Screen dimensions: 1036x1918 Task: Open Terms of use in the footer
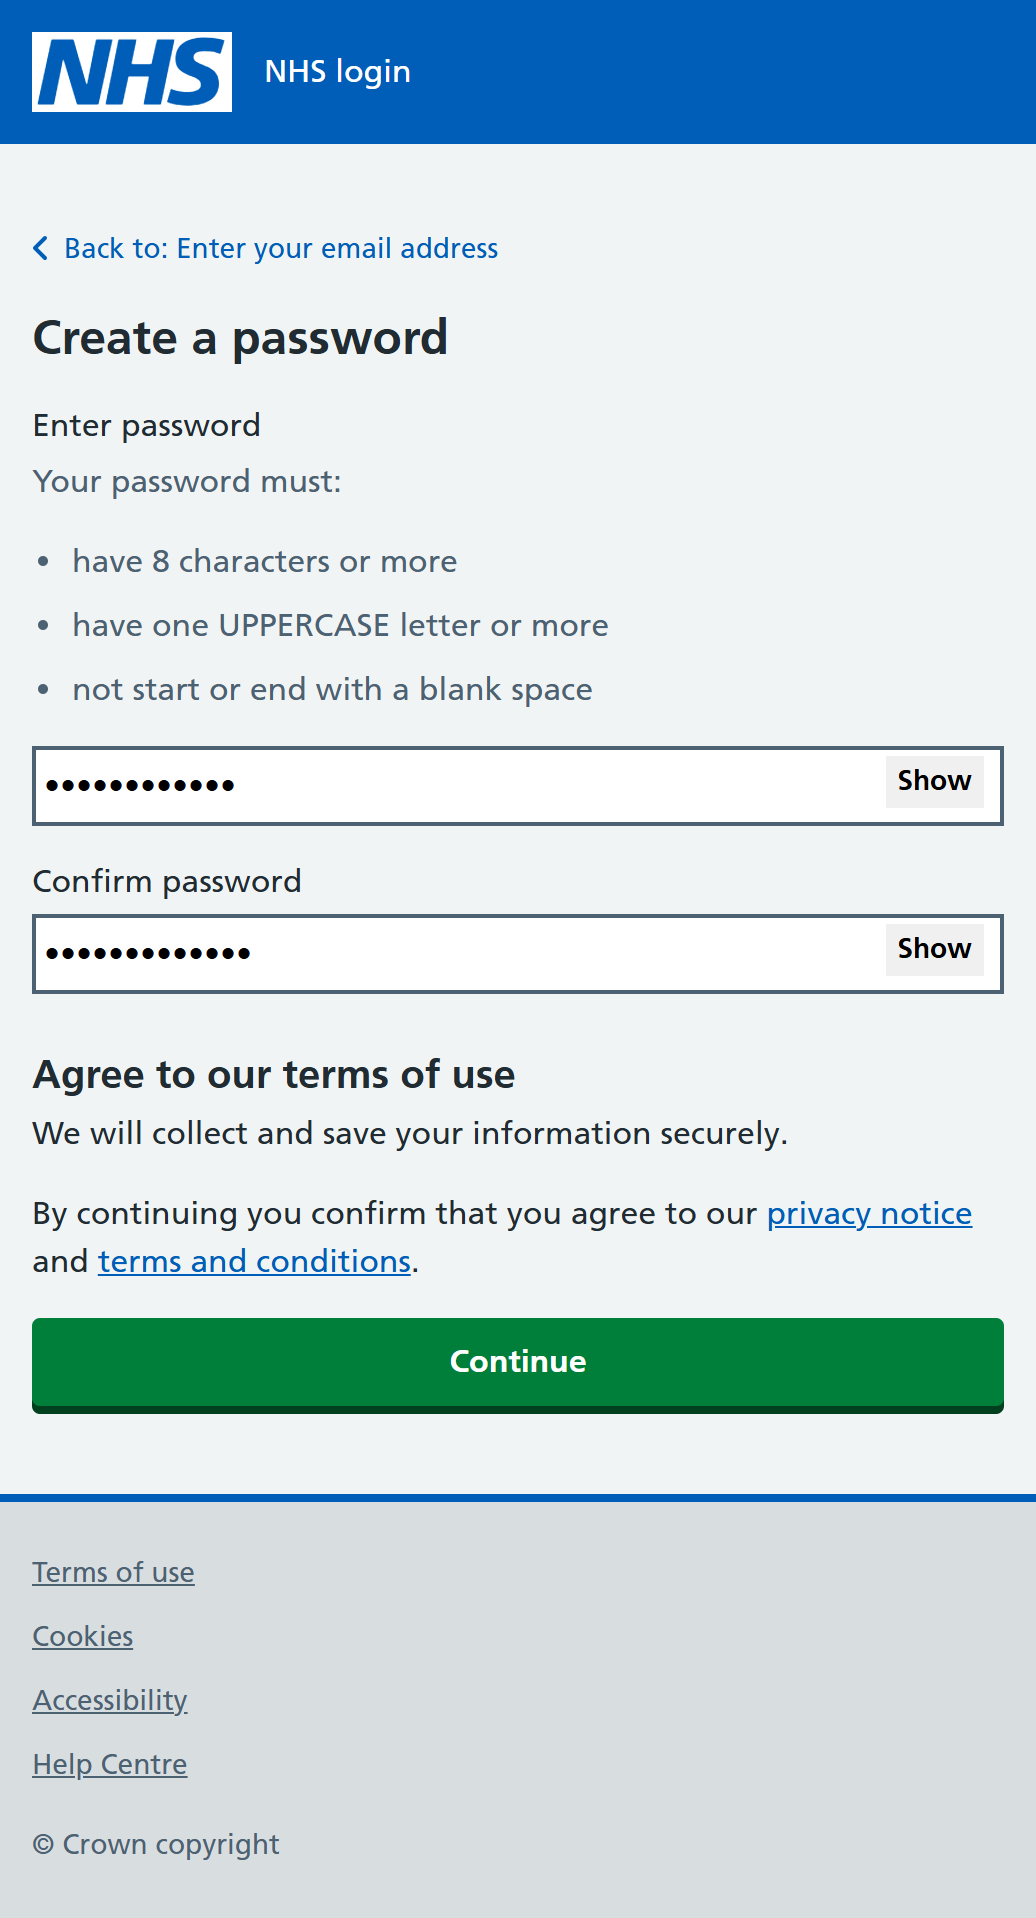click(x=113, y=1572)
